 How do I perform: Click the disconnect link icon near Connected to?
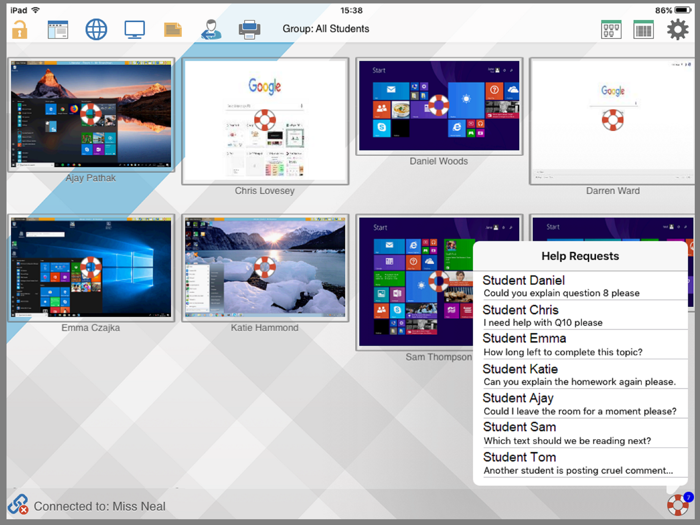[x=18, y=504]
